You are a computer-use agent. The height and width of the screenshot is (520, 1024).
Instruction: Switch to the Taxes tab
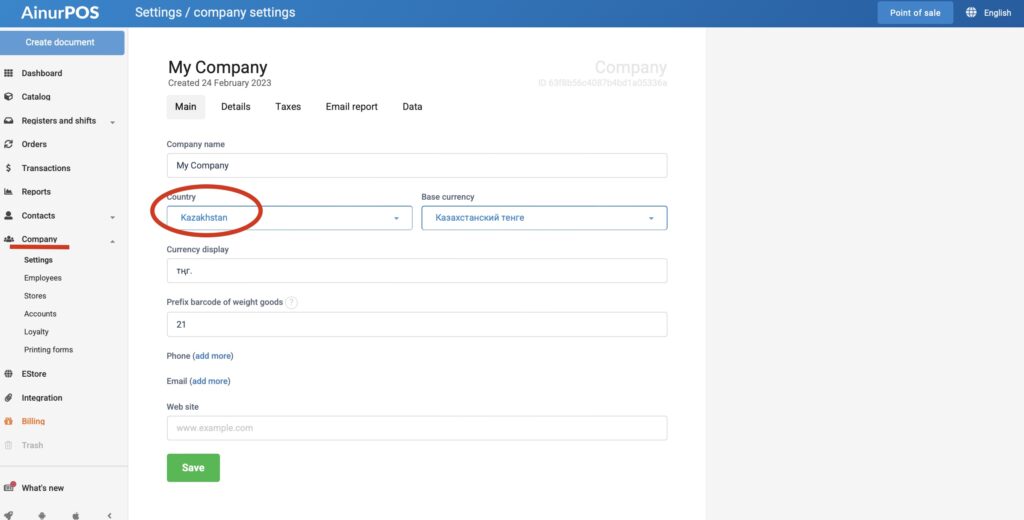[288, 107]
